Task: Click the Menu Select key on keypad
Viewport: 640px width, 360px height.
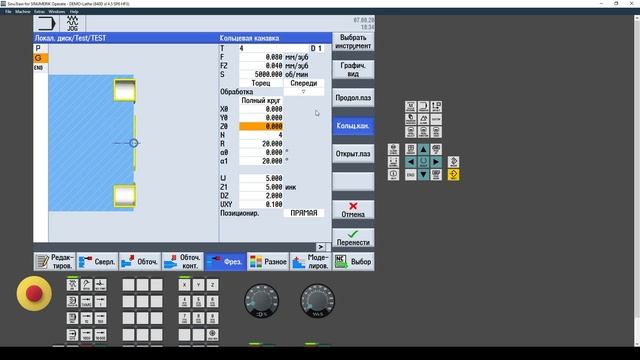Action: pos(411,132)
